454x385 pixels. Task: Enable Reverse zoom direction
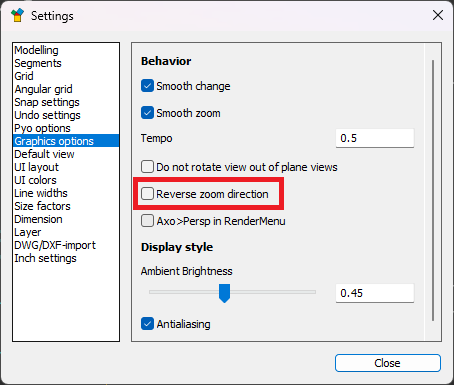[147, 194]
